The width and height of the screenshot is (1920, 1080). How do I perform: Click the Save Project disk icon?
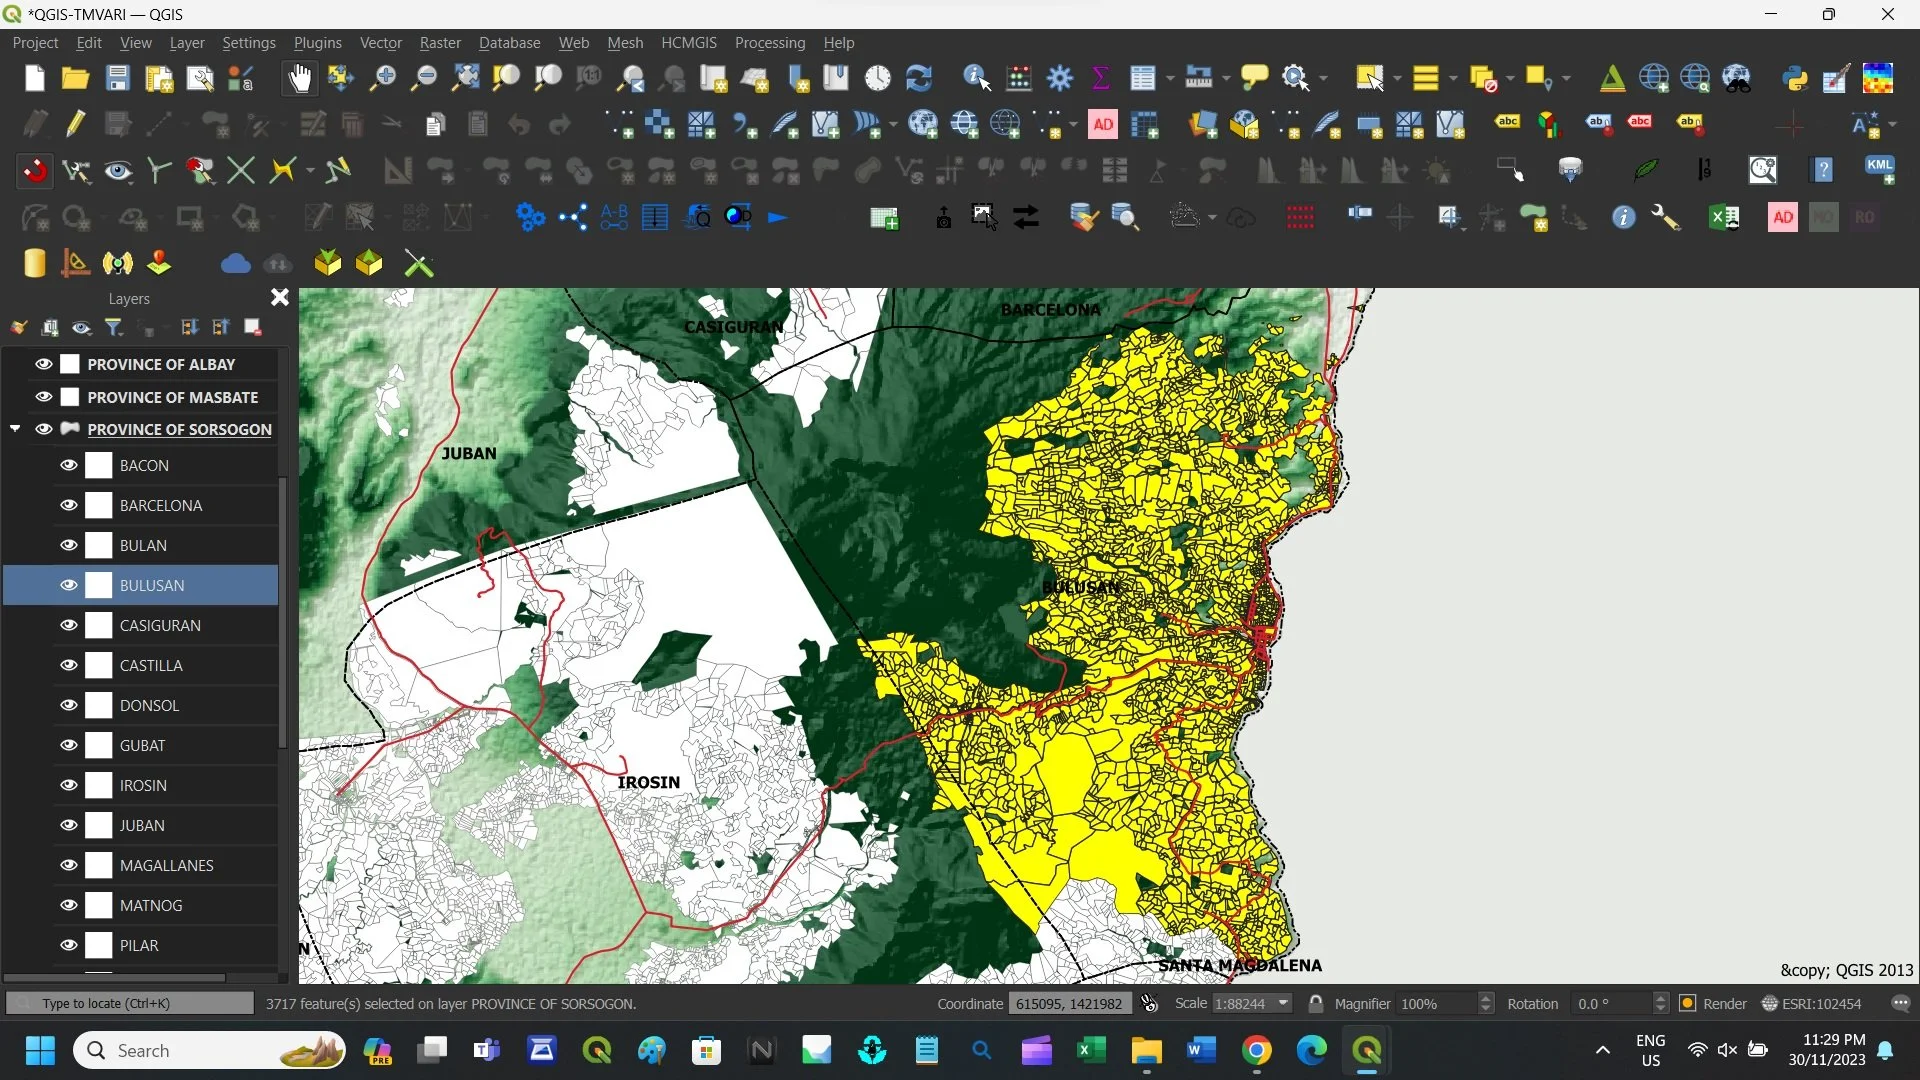[118, 78]
